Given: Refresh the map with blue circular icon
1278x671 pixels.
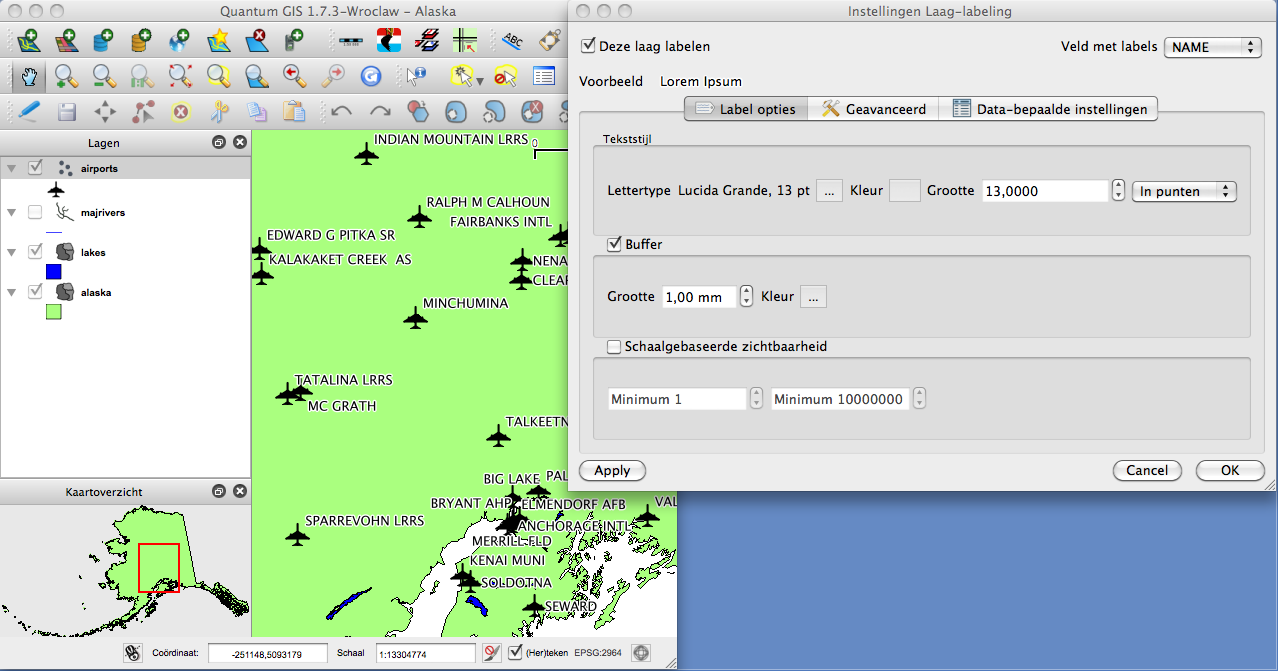Looking at the screenshot, I should tap(370, 76).
